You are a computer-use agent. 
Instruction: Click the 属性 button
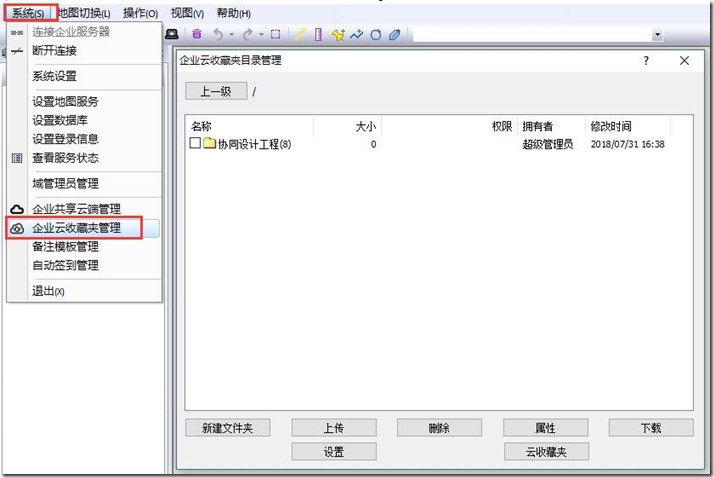click(546, 428)
